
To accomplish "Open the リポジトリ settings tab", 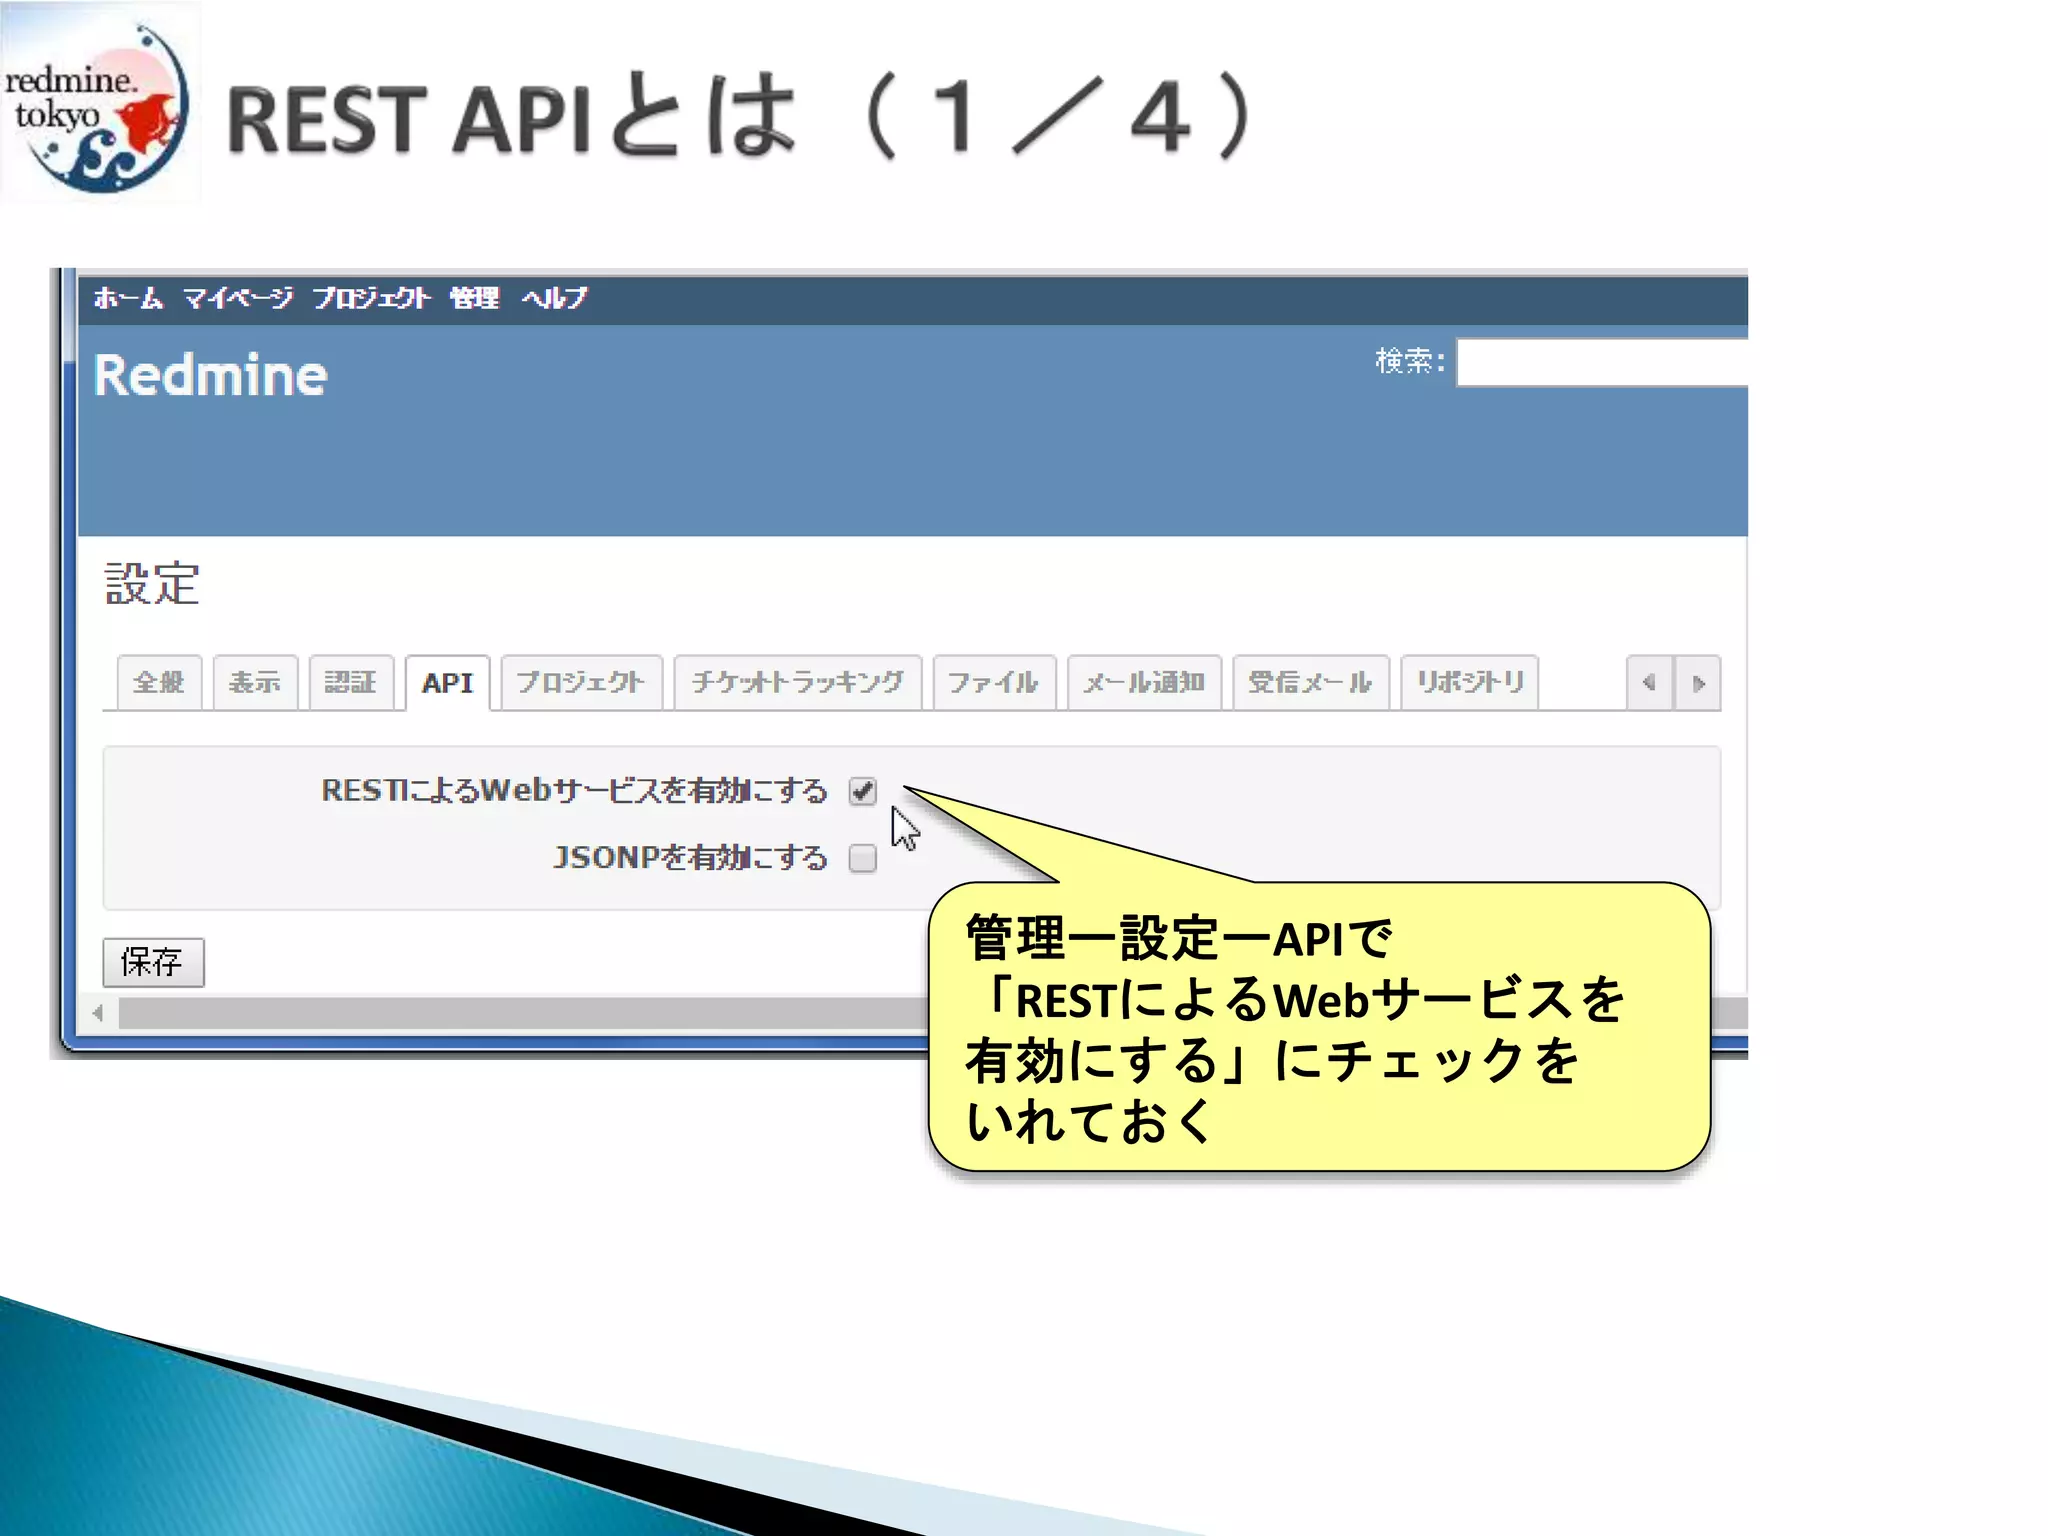I will tap(1470, 683).
